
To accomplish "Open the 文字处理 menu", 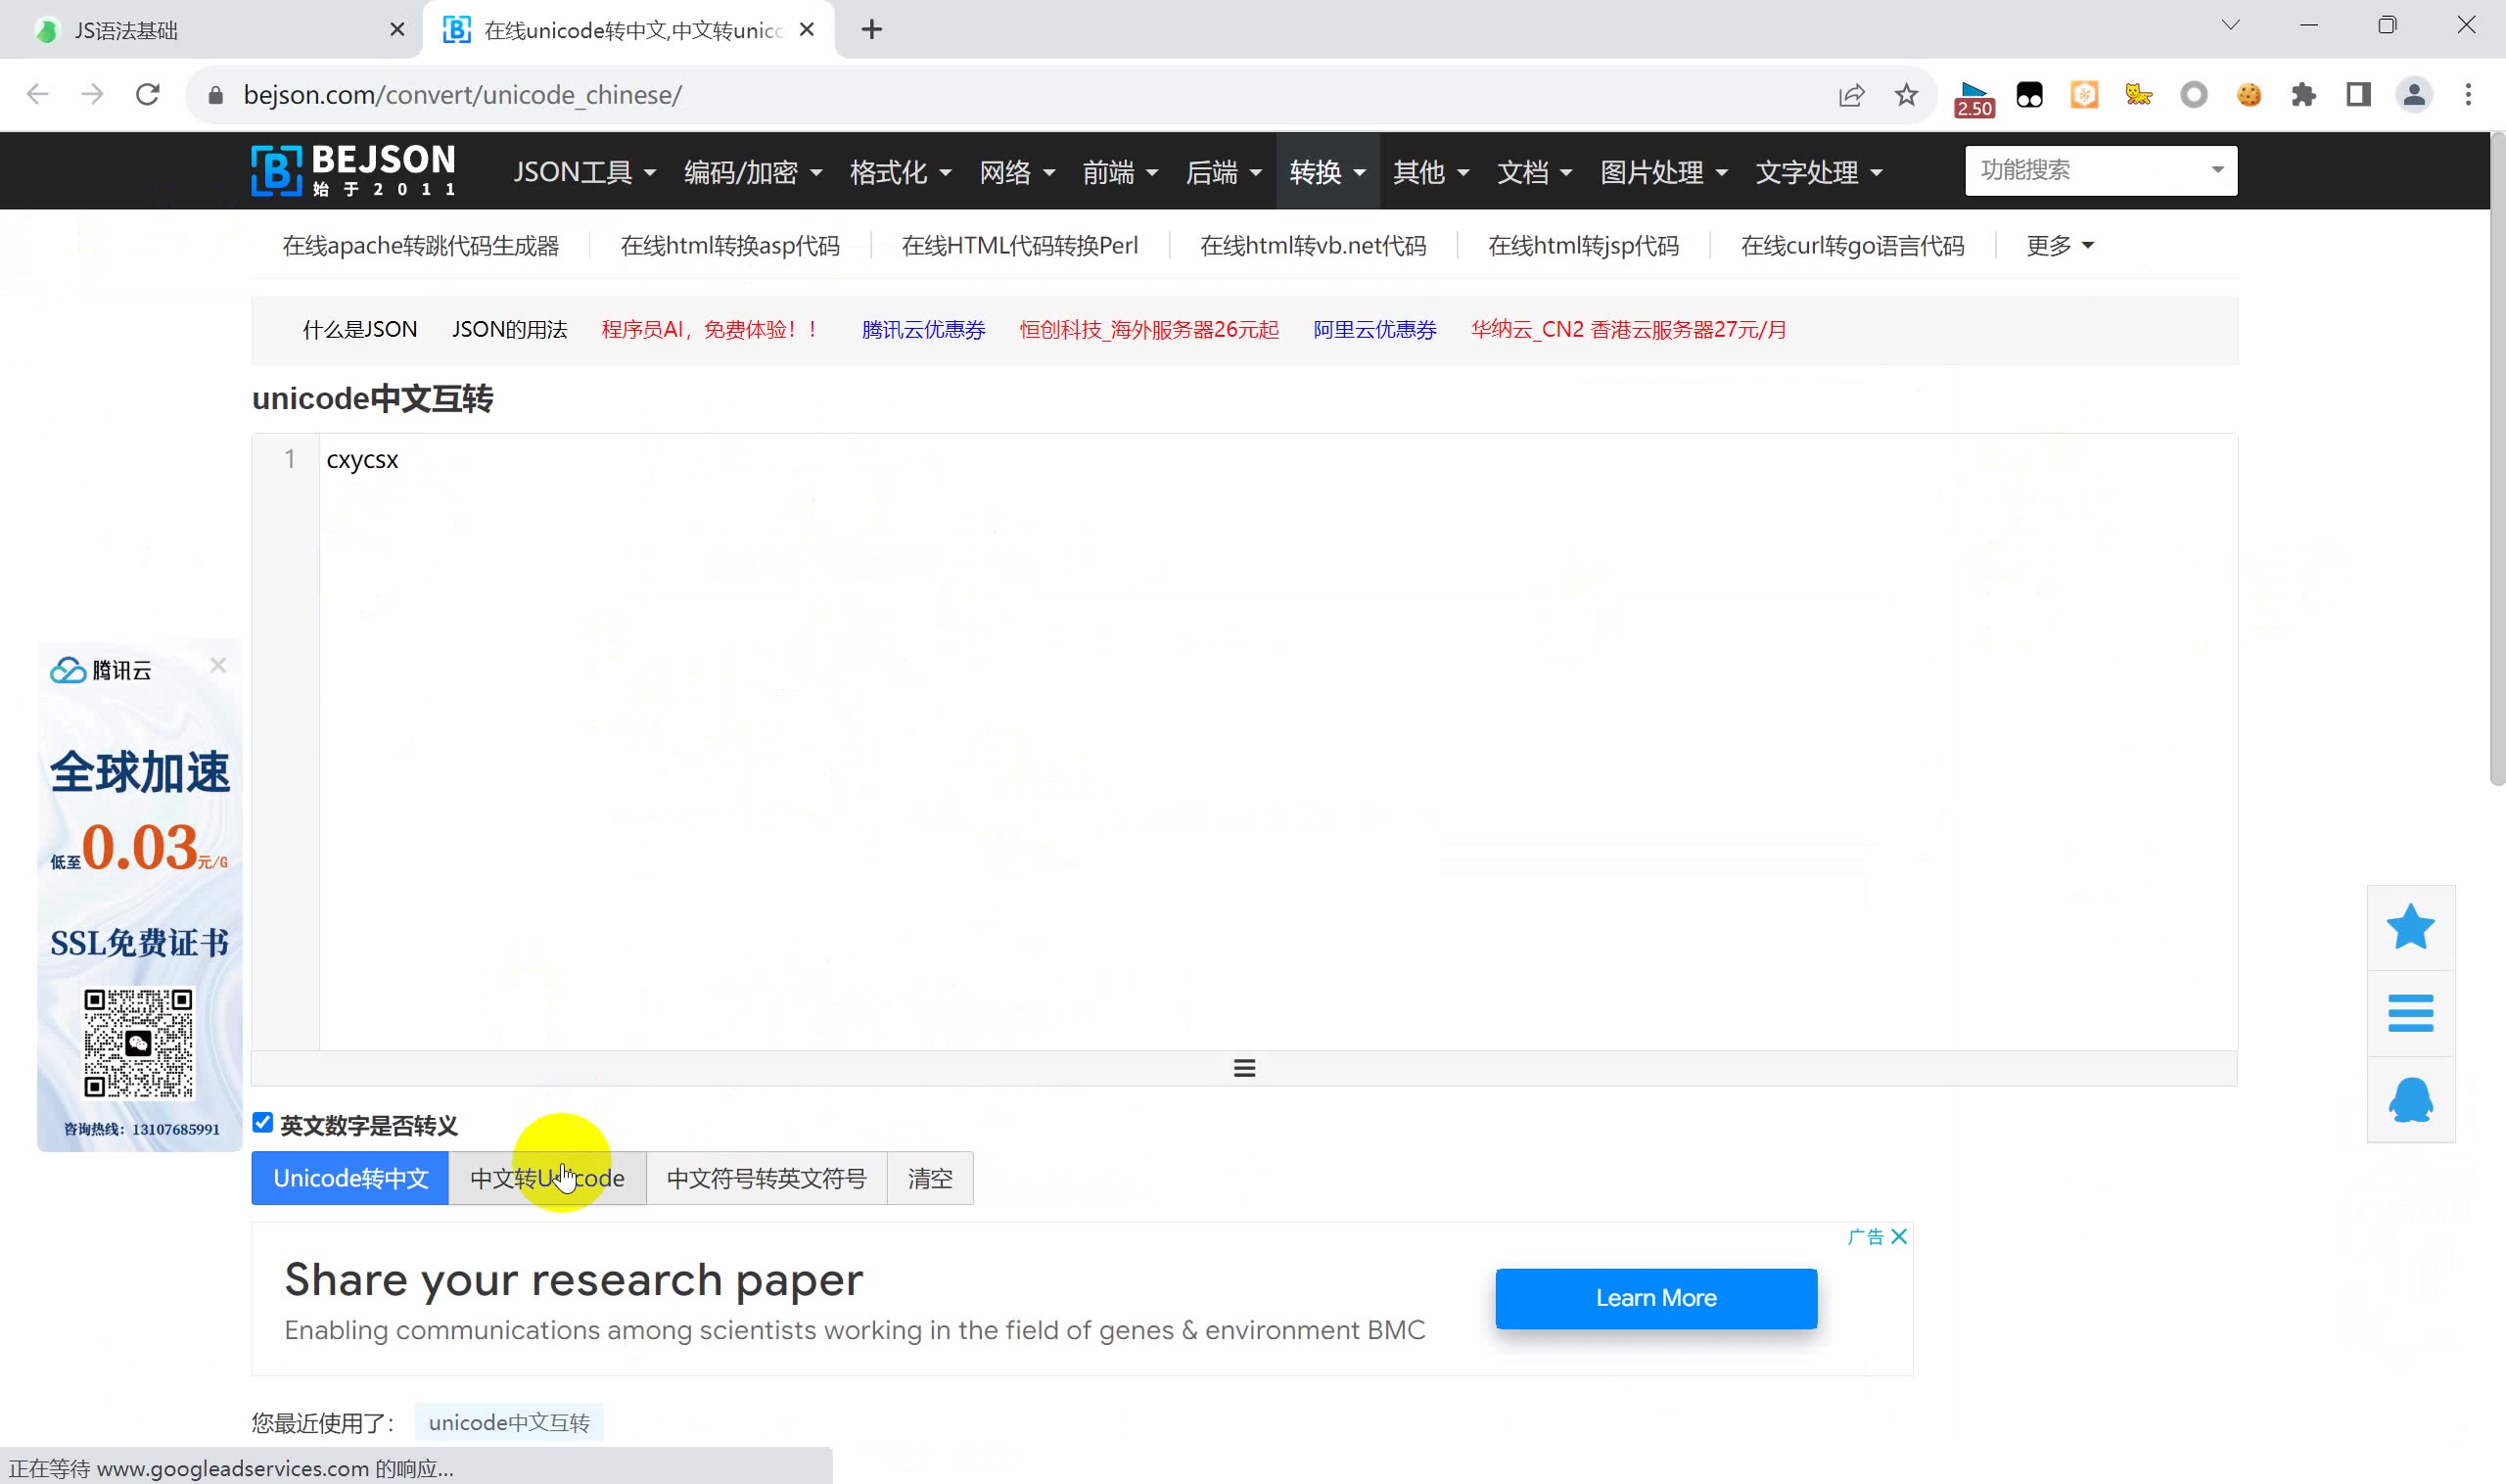I will tap(1819, 172).
